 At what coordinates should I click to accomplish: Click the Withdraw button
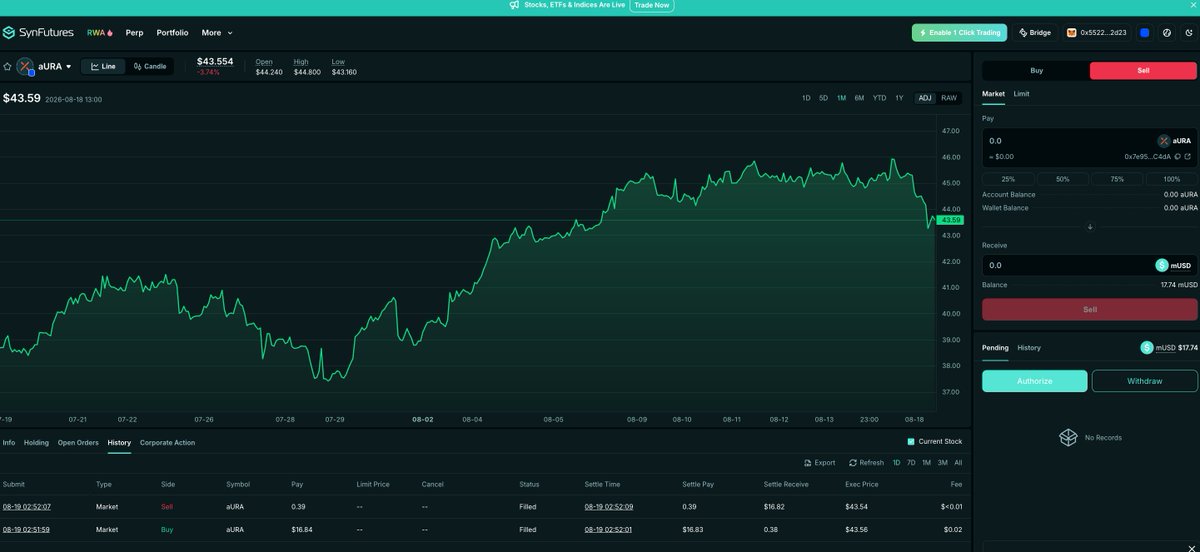[x=1144, y=381]
